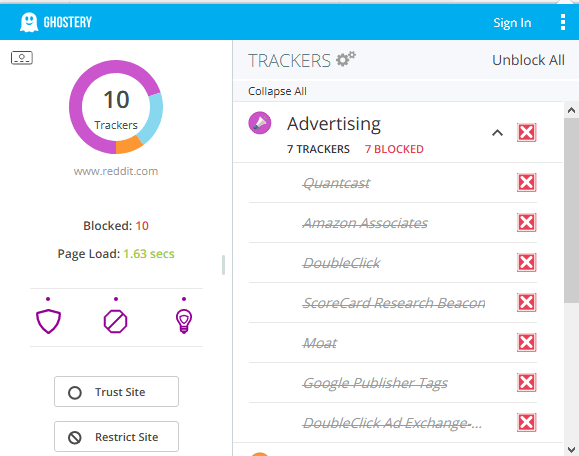Click the 7 BLOCKED label
Viewport: 579px width, 456px height.
(x=394, y=149)
